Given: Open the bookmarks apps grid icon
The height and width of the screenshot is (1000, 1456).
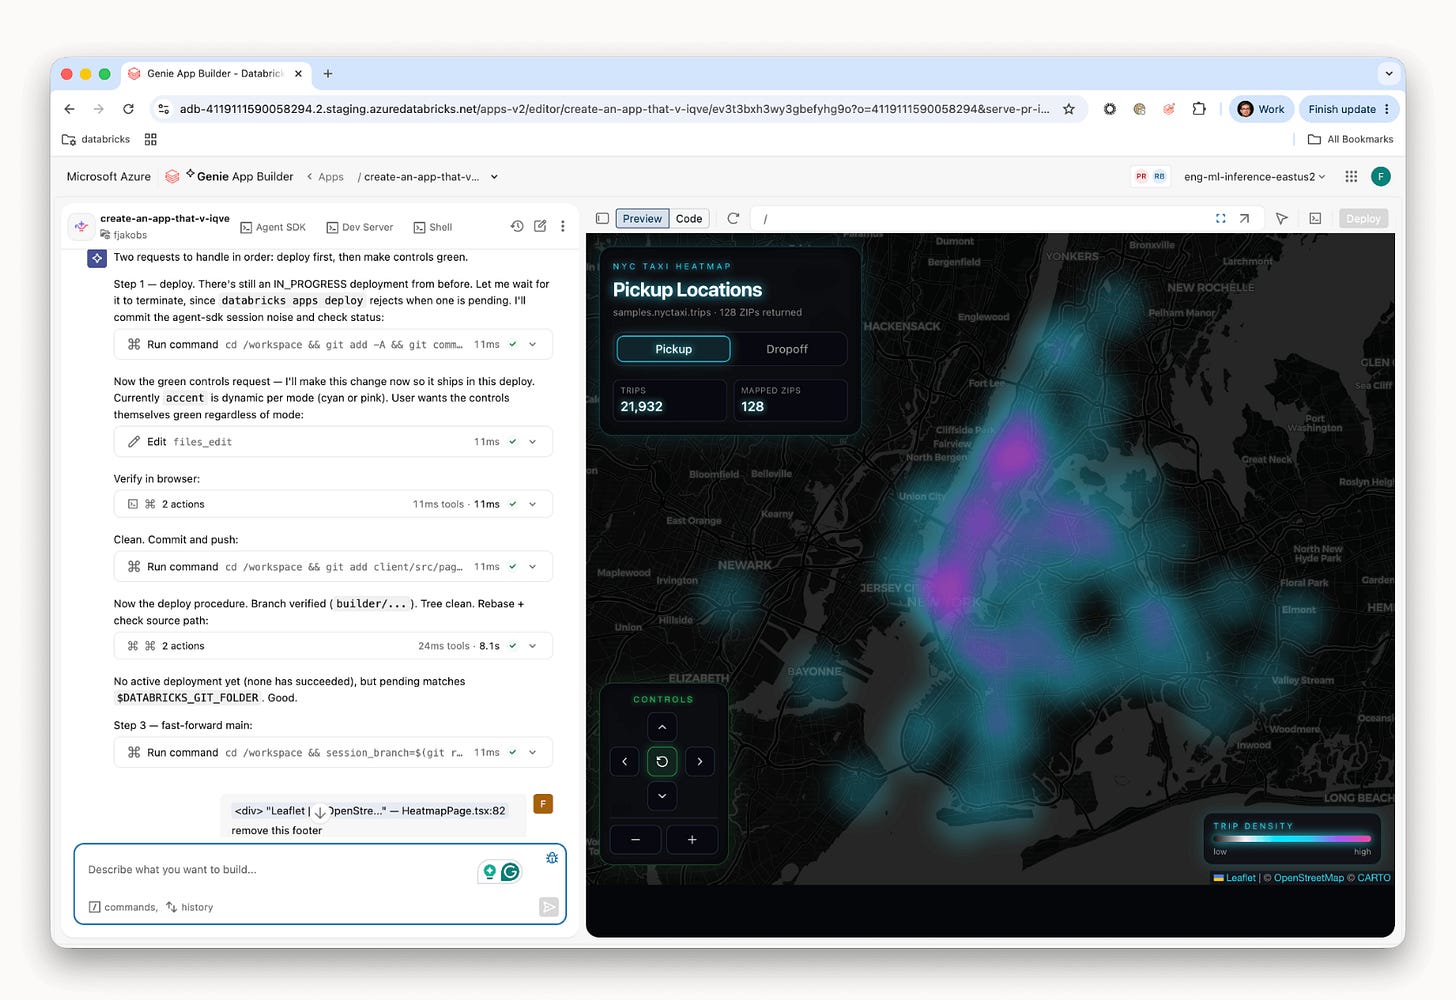Looking at the screenshot, I should tap(151, 139).
